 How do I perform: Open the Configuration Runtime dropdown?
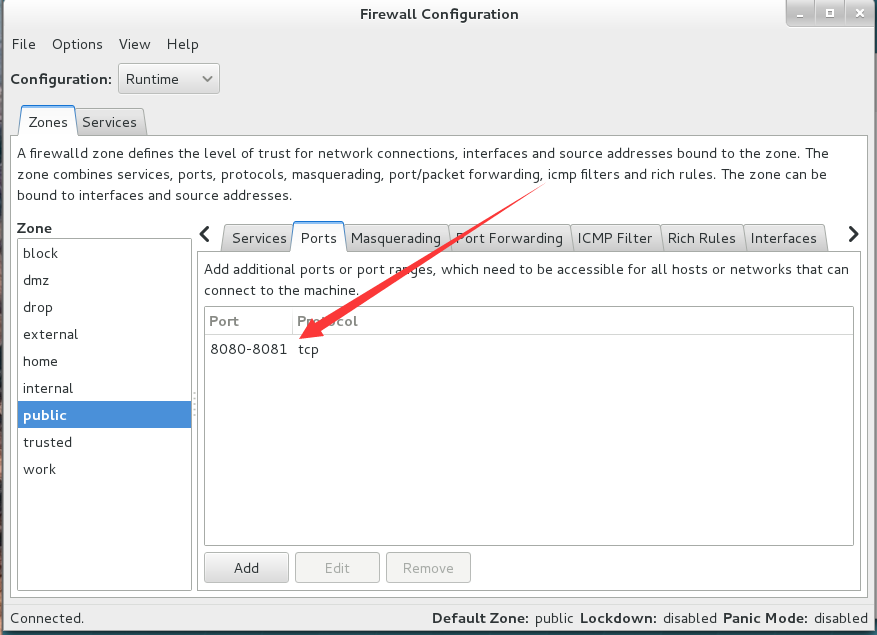(169, 79)
